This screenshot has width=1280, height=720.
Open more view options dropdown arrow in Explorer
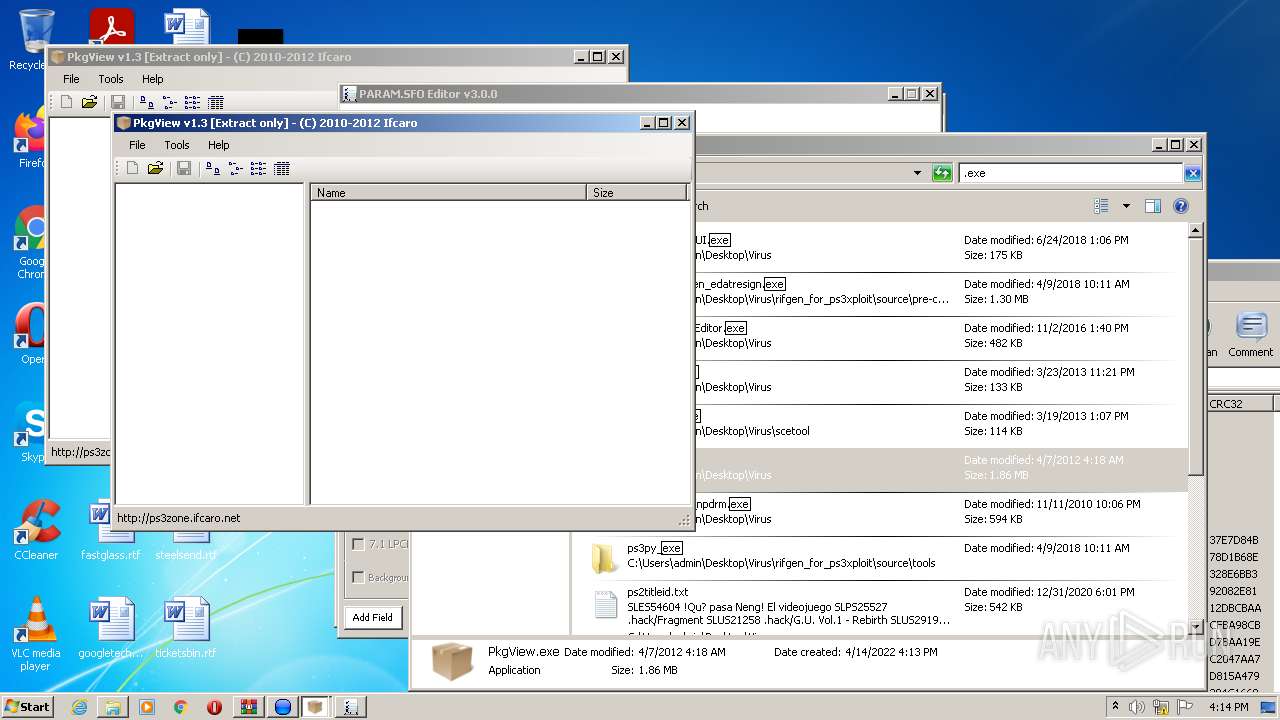[1126, 206]
